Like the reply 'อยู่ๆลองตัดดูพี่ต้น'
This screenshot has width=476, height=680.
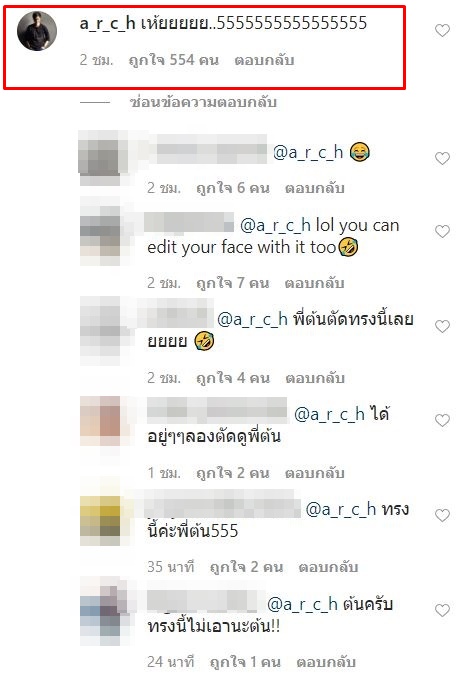[x=442, y=420]
